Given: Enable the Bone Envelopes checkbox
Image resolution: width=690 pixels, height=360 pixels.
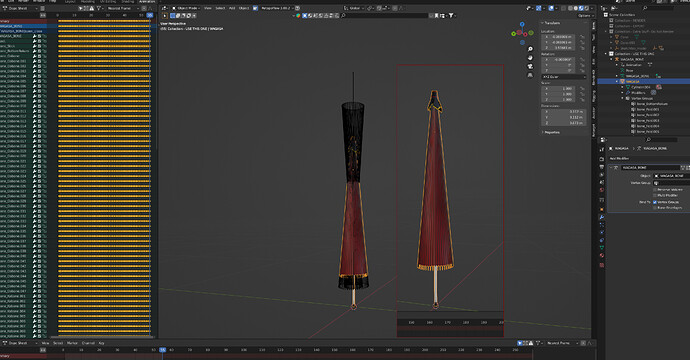Looking at the screenshot, I should click(x=654, y=208).
